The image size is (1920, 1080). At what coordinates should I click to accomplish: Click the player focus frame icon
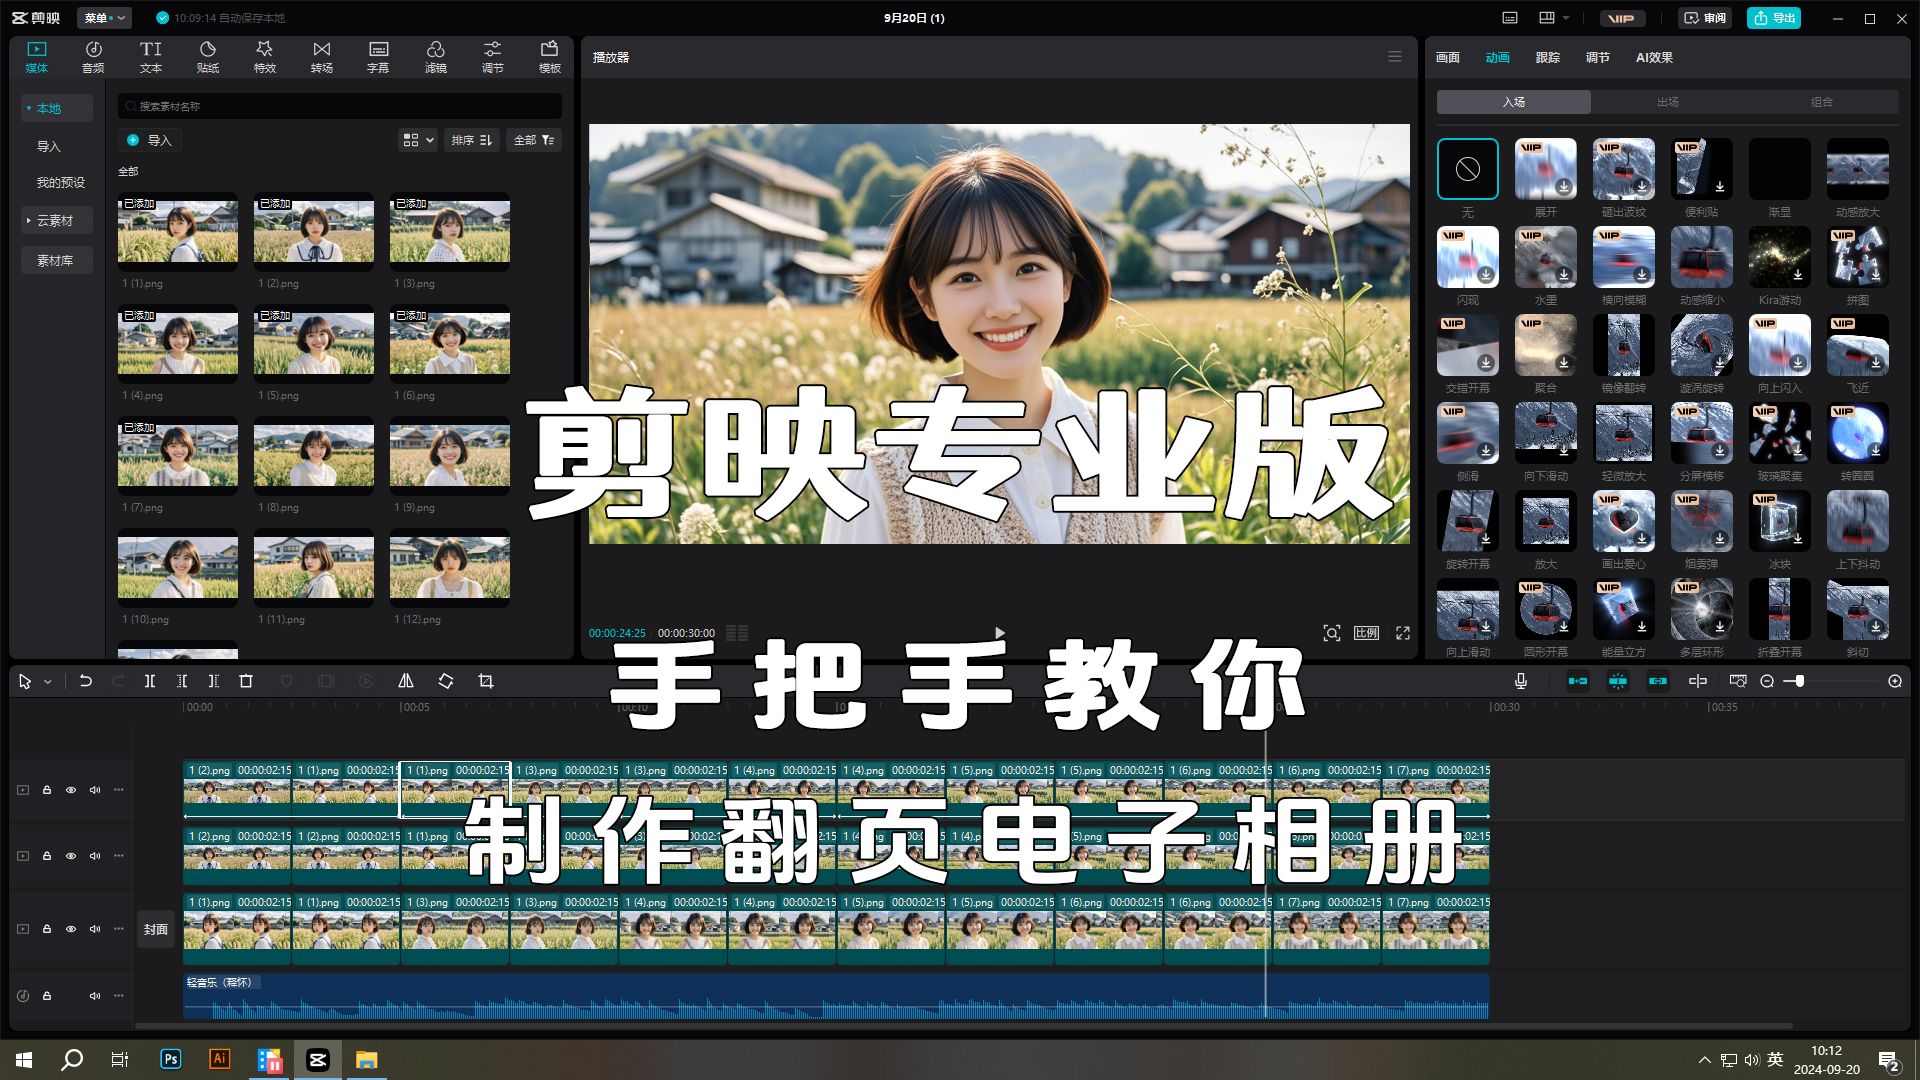tap(1332, 633)
